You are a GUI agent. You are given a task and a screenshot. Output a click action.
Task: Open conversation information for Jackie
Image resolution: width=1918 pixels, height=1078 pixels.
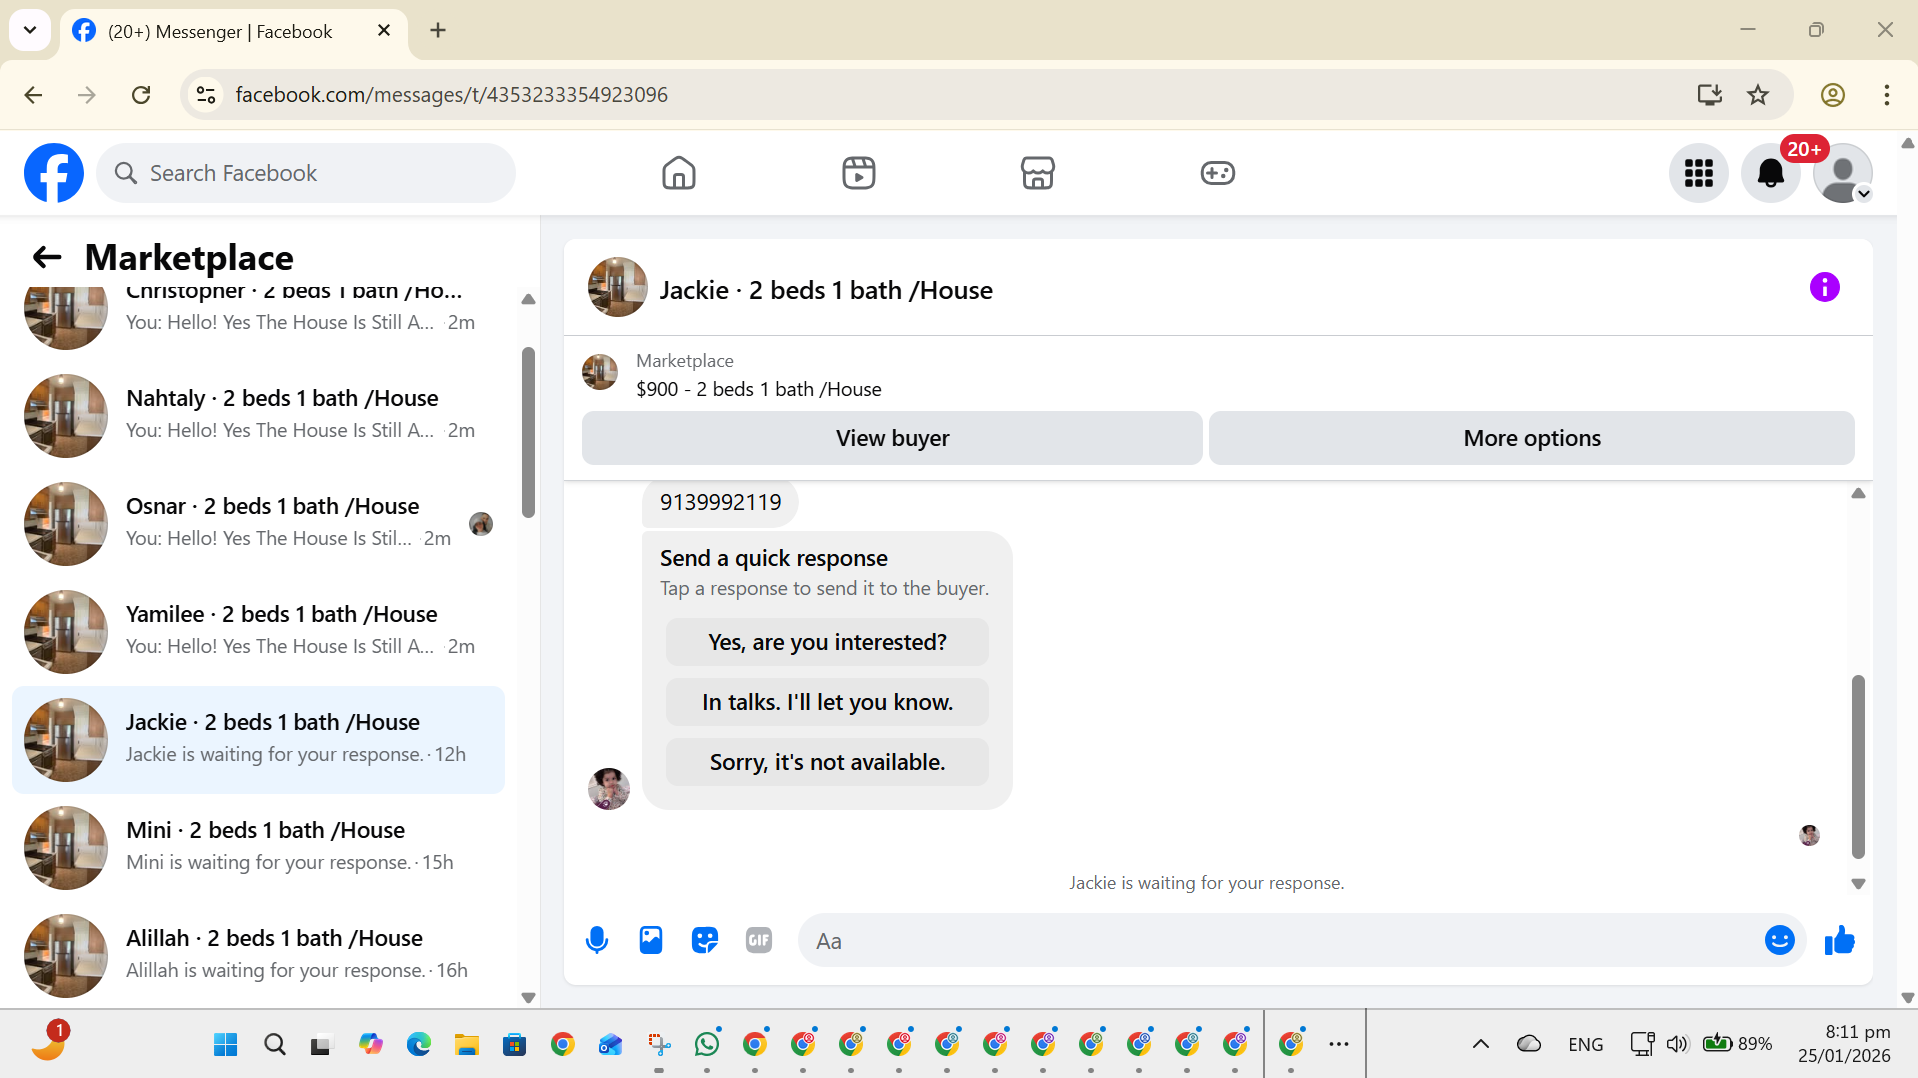coord(1824,287)
